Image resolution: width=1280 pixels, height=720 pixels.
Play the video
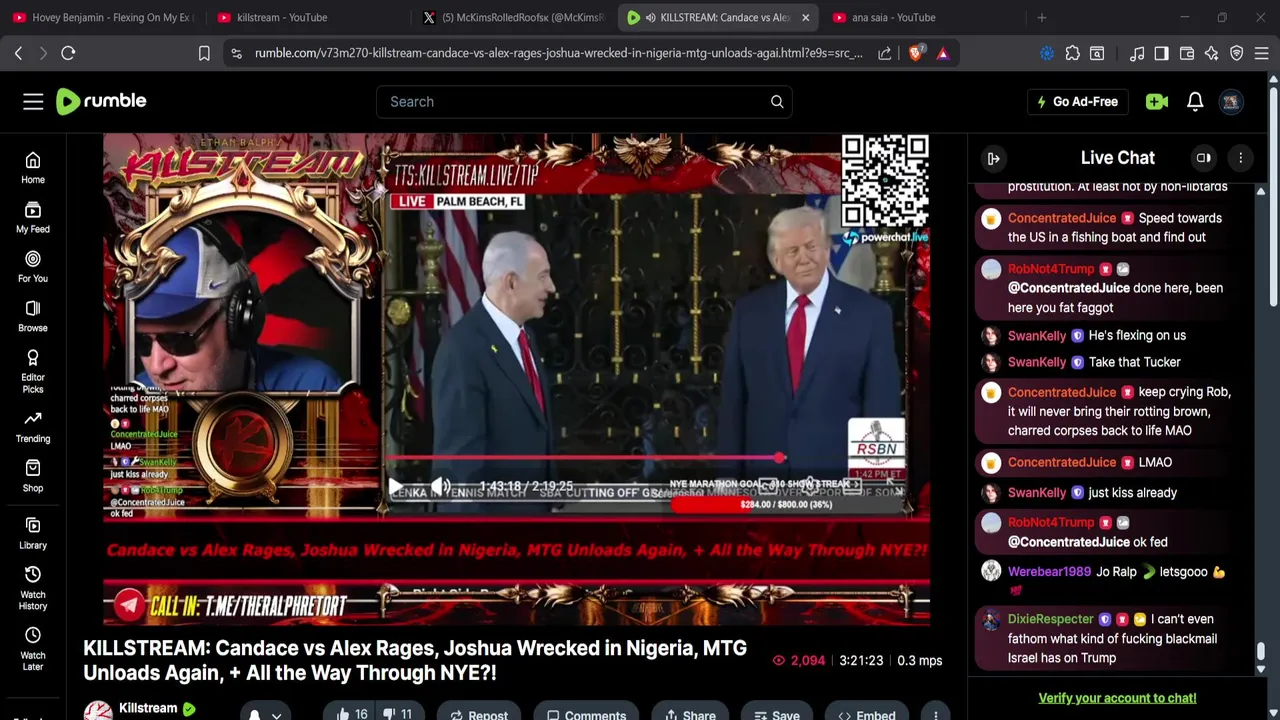point(396,487)
